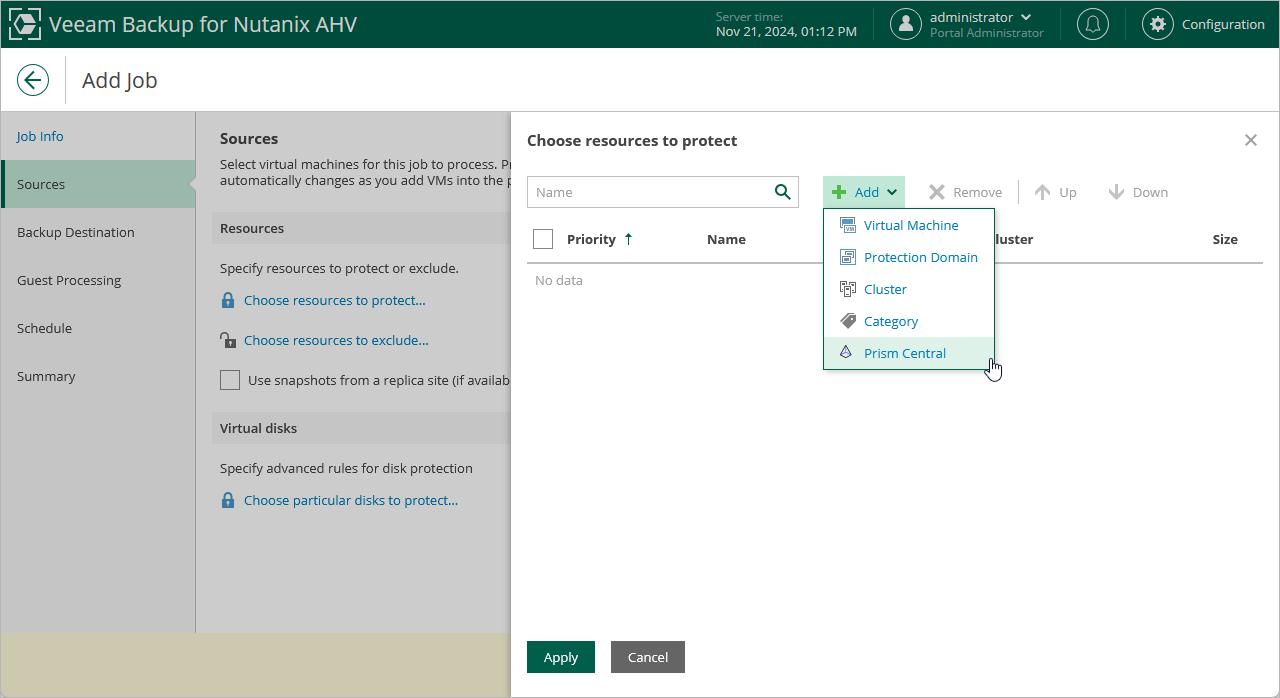Open Choose particular disks to protect link

click(351, 500)
